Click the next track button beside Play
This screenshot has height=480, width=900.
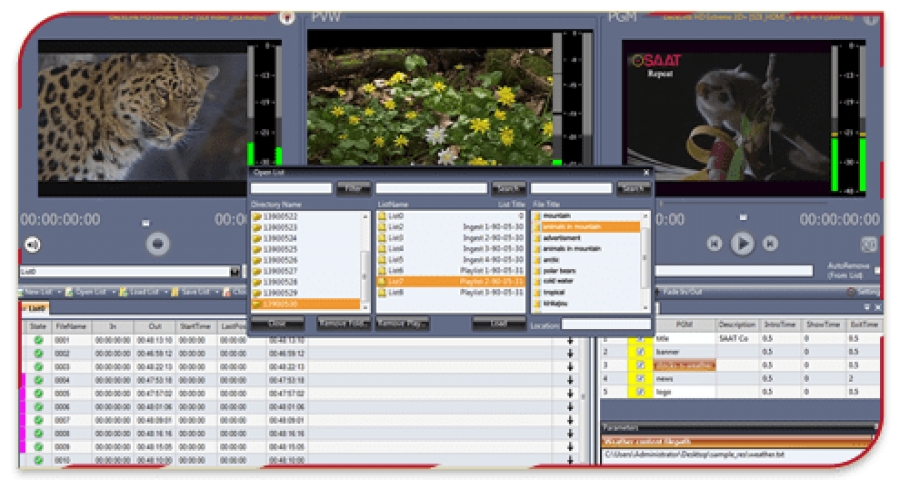pos(770,243)
